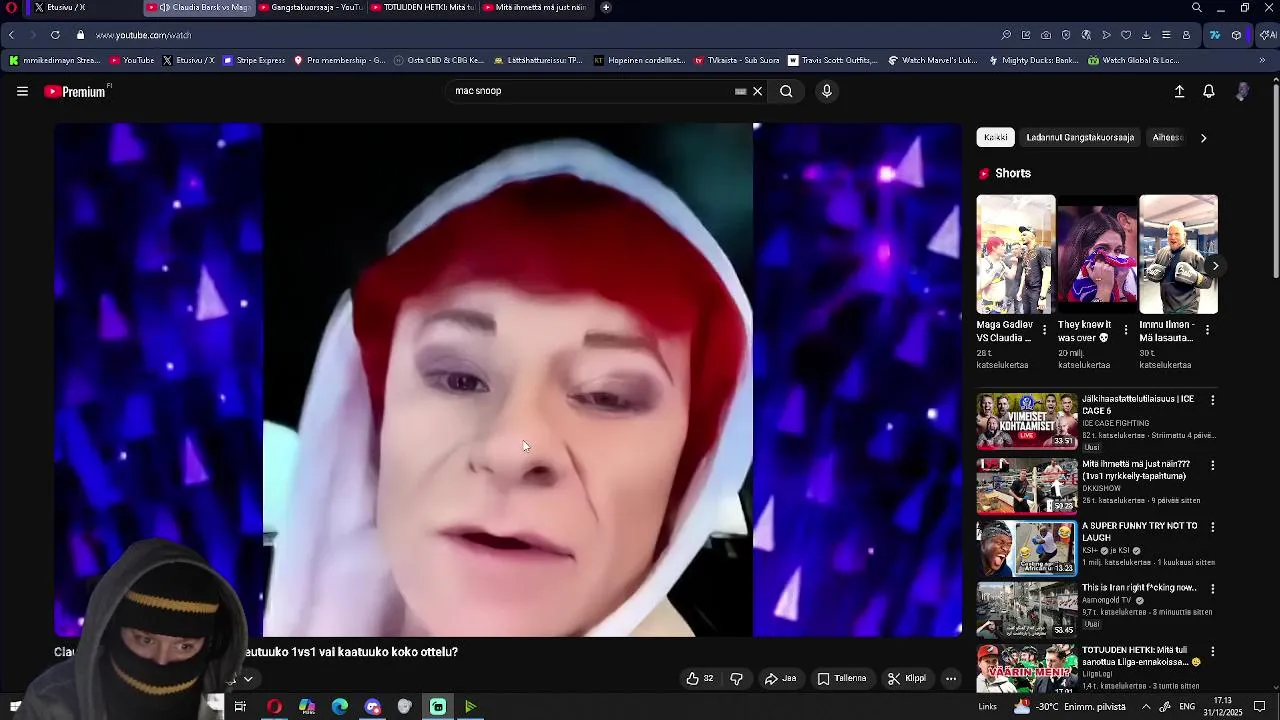This screenshot has width=1280, height=720.
Task: Open the Opera menu logo icon
Action: click(x=12, y=7)
